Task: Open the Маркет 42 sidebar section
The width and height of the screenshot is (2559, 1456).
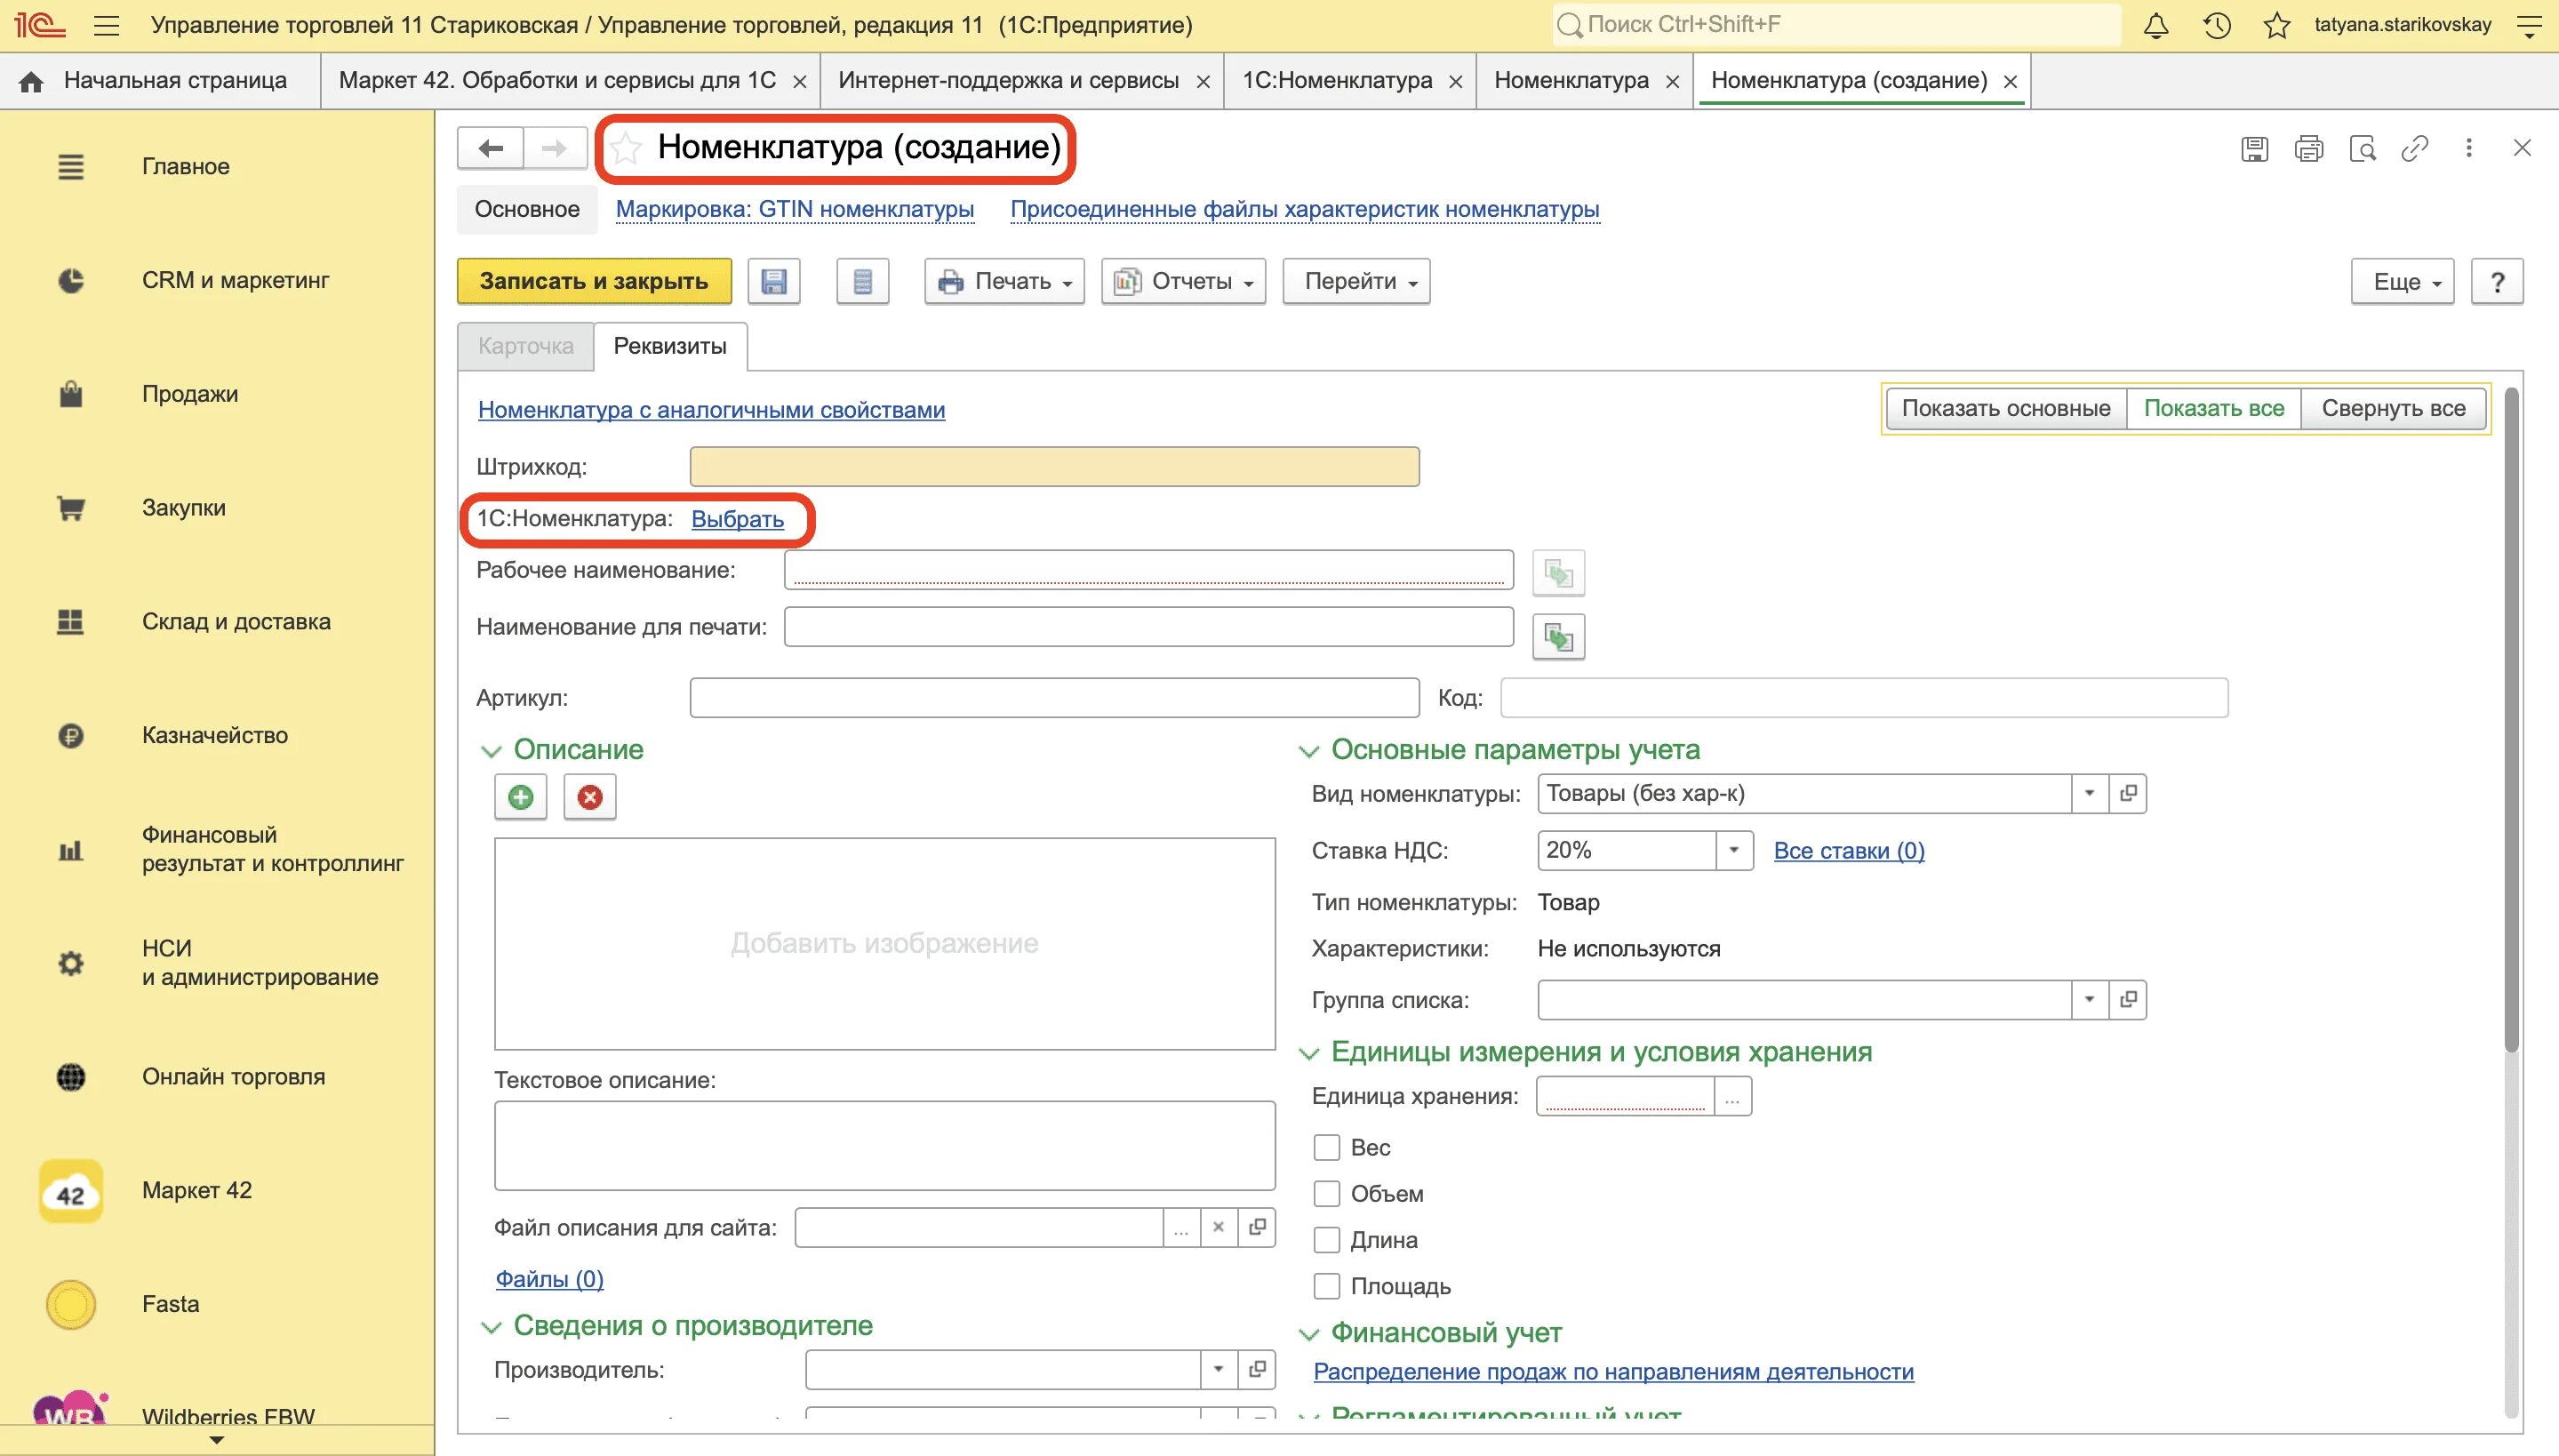Action: click(196, 1190)
